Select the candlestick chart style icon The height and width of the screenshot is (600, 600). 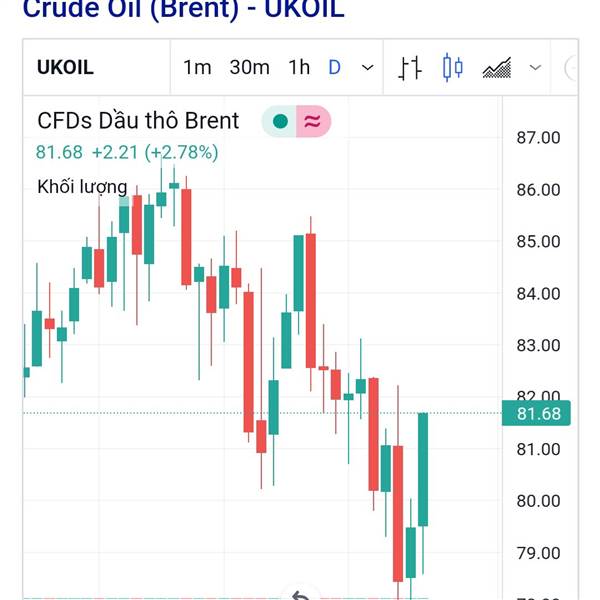coord(453,68)
